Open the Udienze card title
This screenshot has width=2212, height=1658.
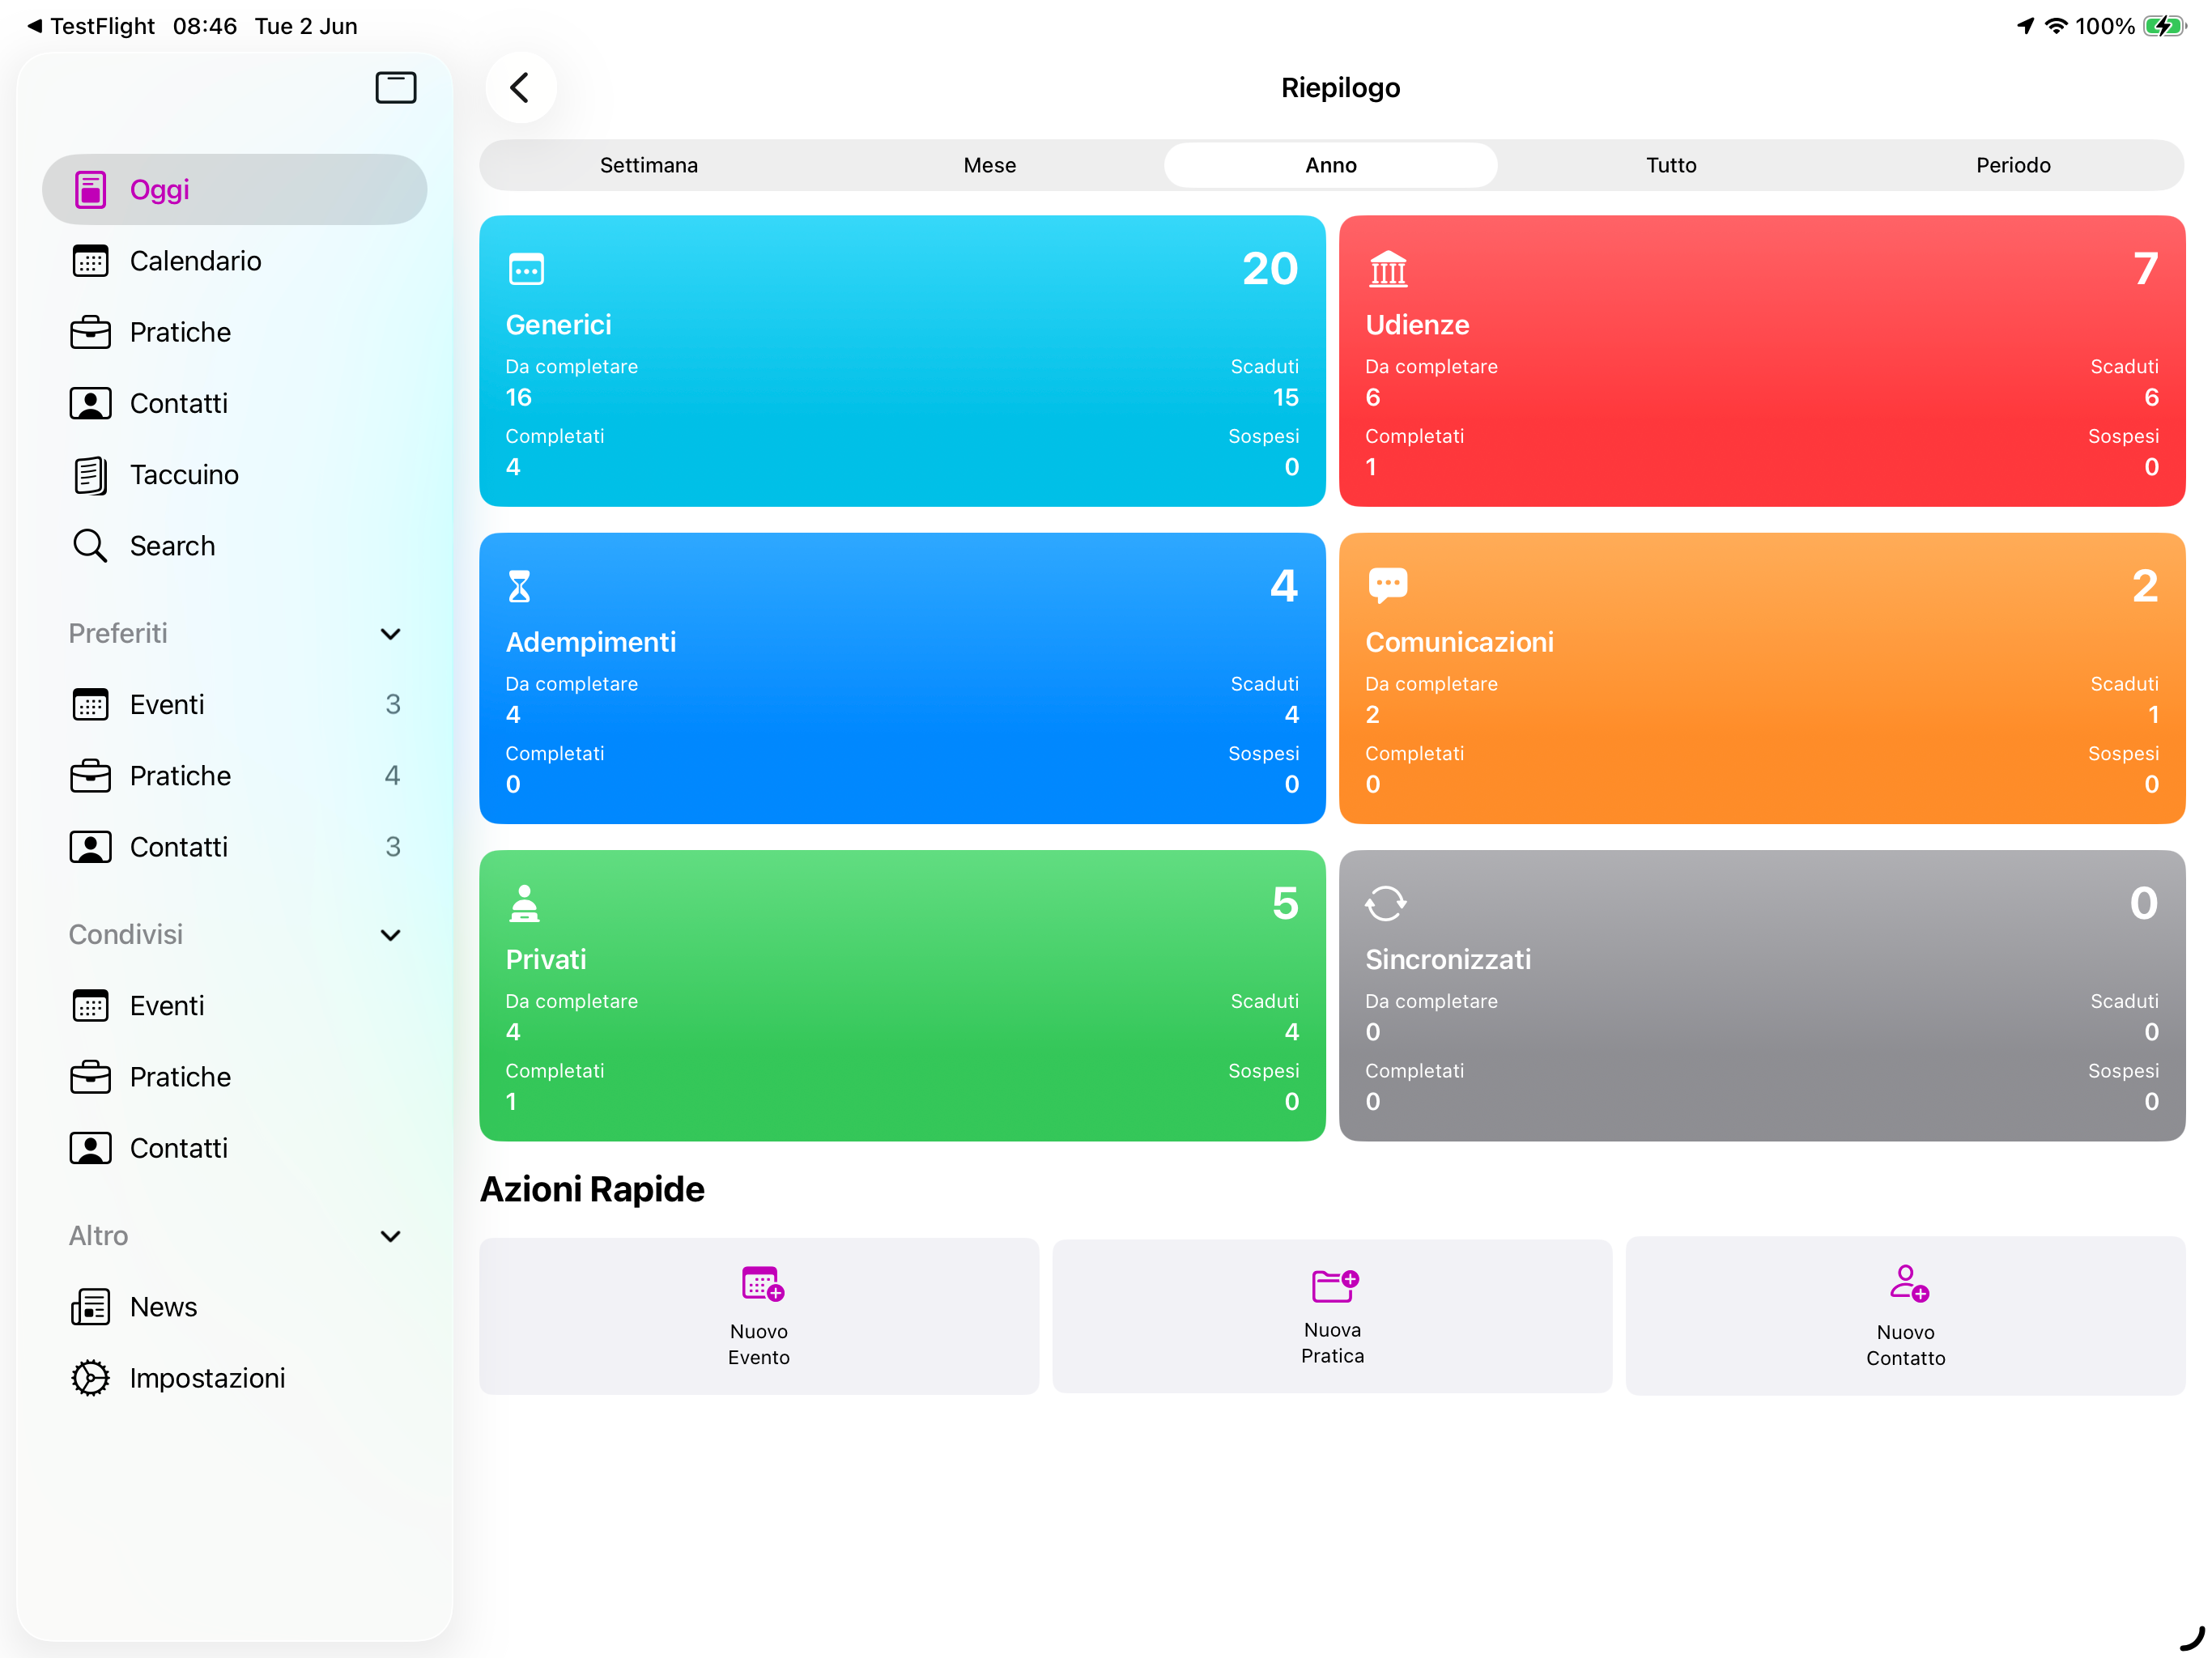[x=1417, y=325]
